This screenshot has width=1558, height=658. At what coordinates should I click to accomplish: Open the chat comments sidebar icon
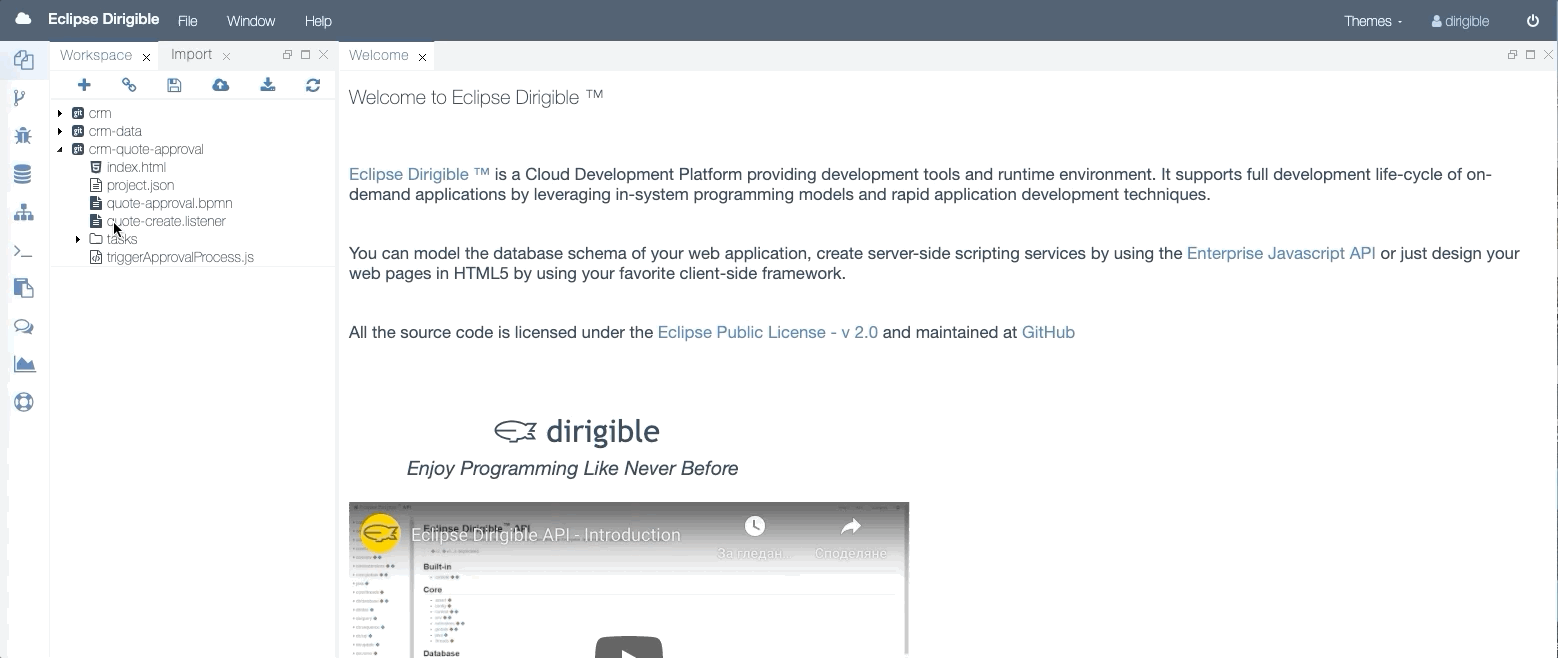point(24,327)
